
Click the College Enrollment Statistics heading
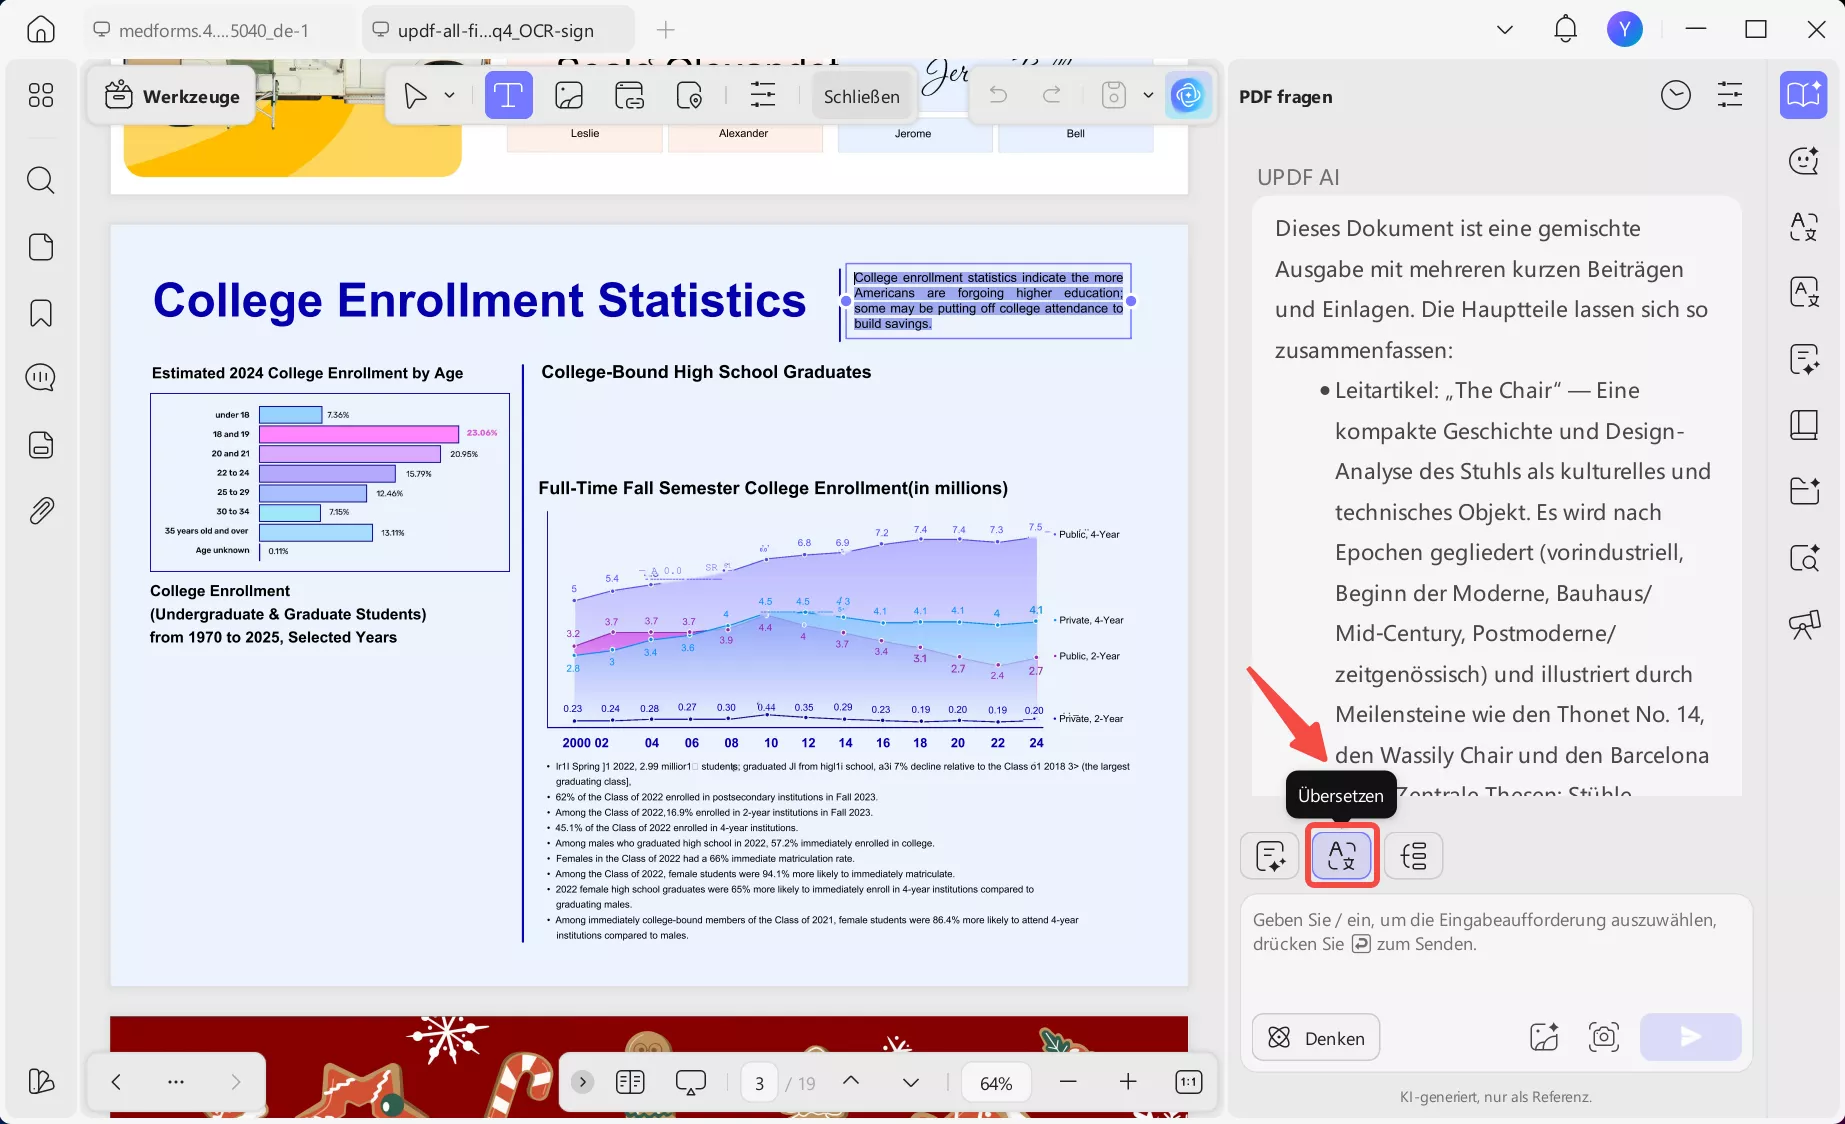(479, 300)
